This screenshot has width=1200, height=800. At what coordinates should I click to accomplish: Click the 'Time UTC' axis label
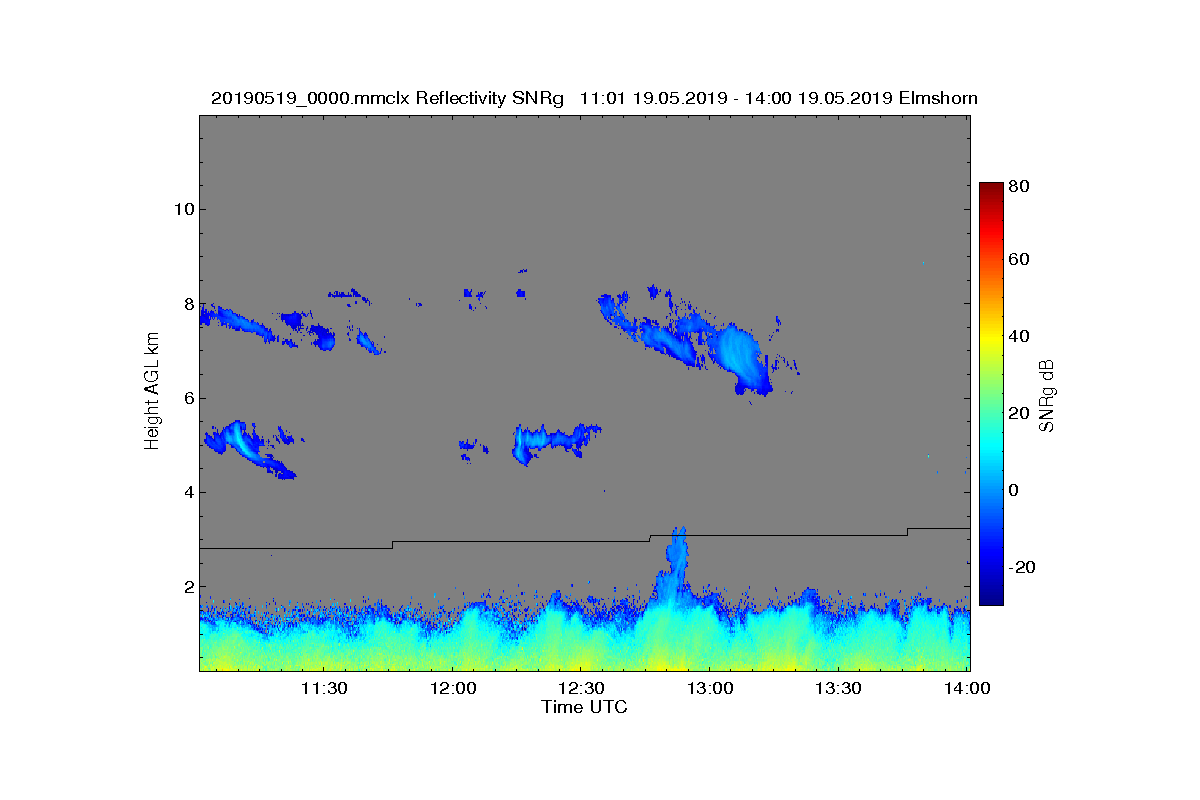[585, 707]
